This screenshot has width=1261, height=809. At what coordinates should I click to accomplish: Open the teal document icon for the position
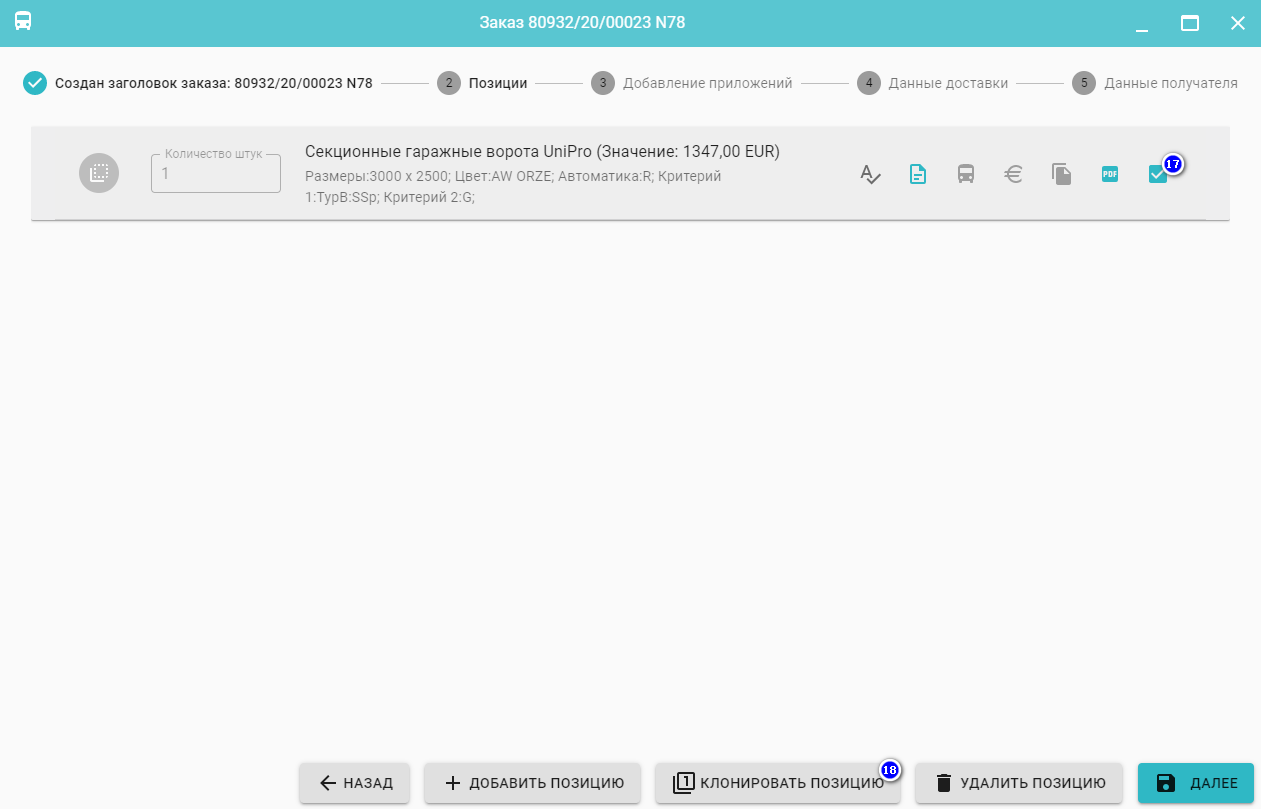917,174
